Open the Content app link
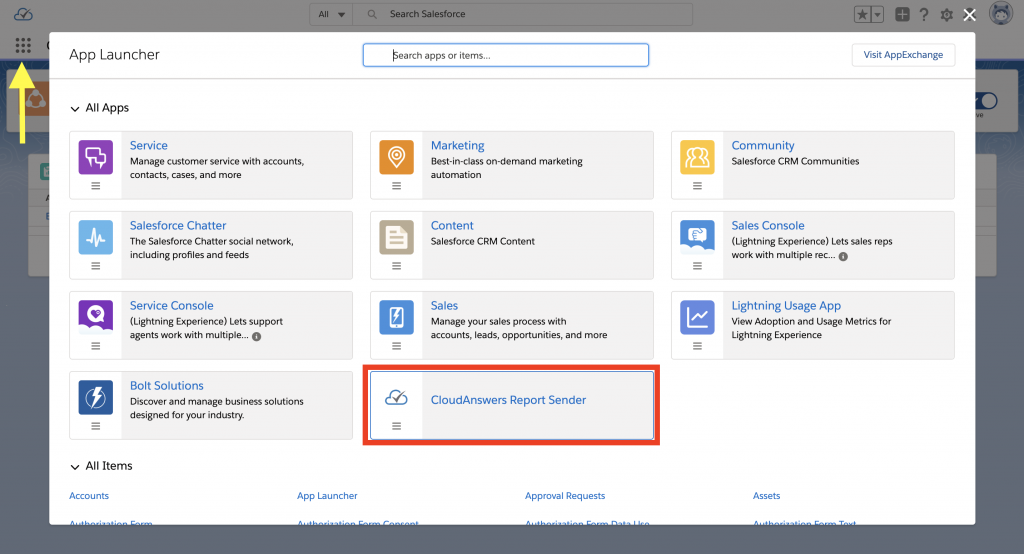Screen dimensions: 1024x554 click(452, 225)
